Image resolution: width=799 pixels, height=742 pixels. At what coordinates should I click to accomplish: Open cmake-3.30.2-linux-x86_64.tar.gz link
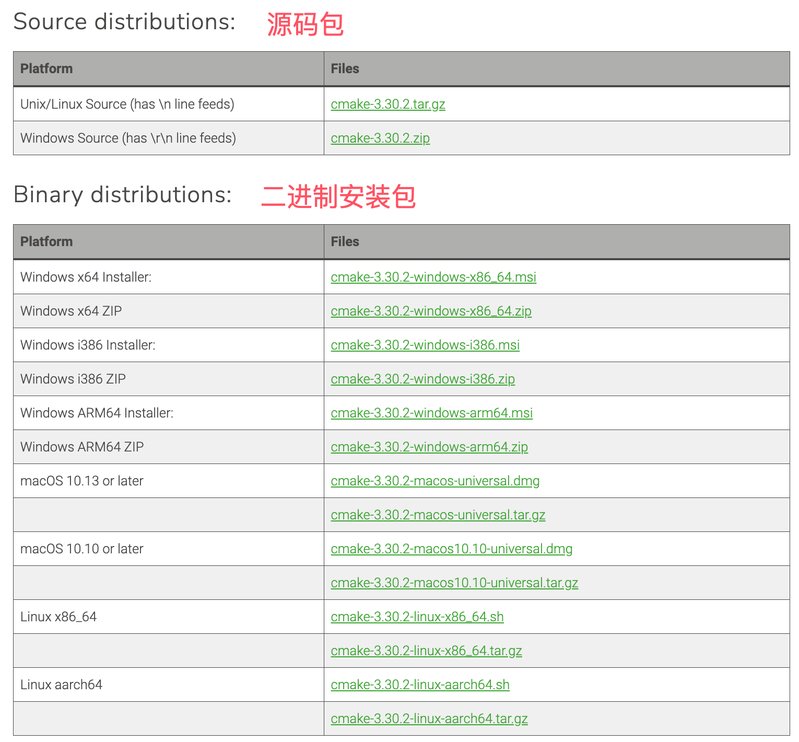(426, 651)
